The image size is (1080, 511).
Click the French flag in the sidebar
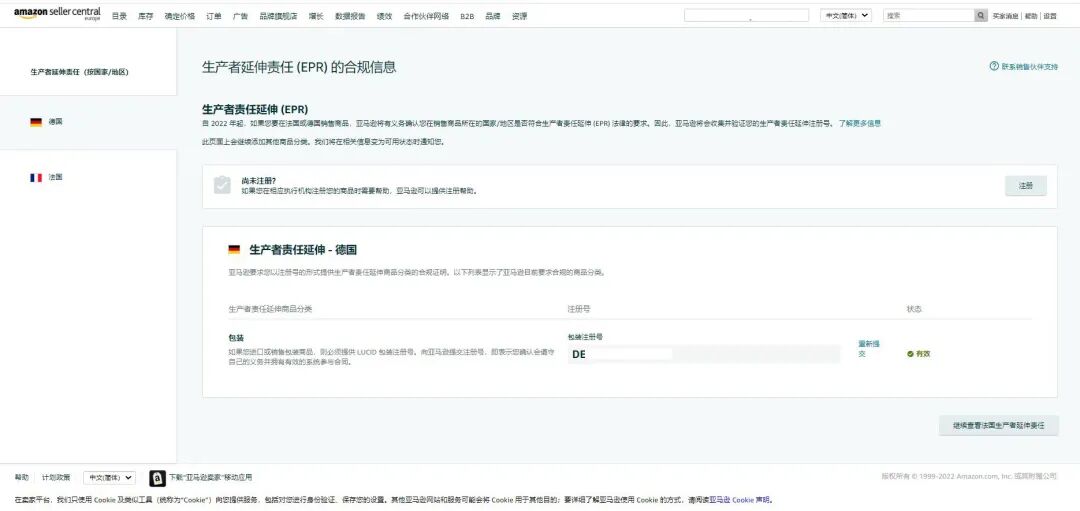36,177
